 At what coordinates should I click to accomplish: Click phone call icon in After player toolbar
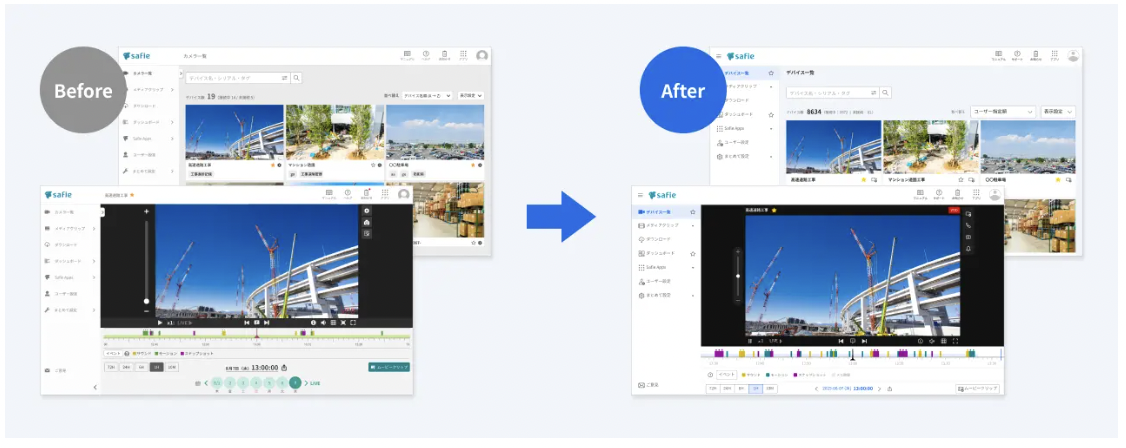point(968,225)
